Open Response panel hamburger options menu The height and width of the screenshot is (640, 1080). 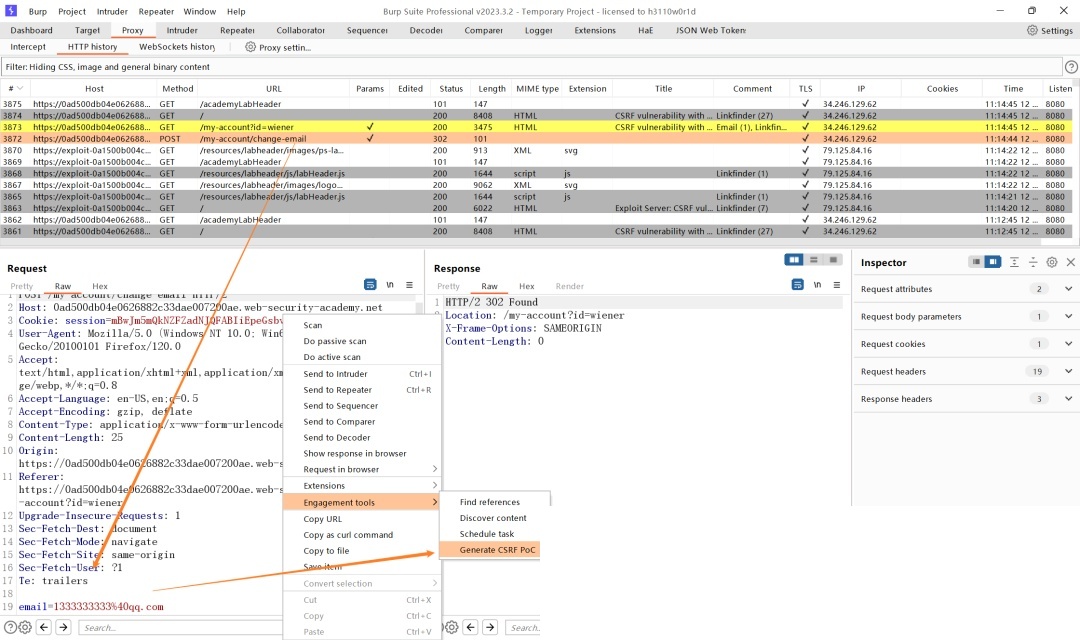pos(837,285)
